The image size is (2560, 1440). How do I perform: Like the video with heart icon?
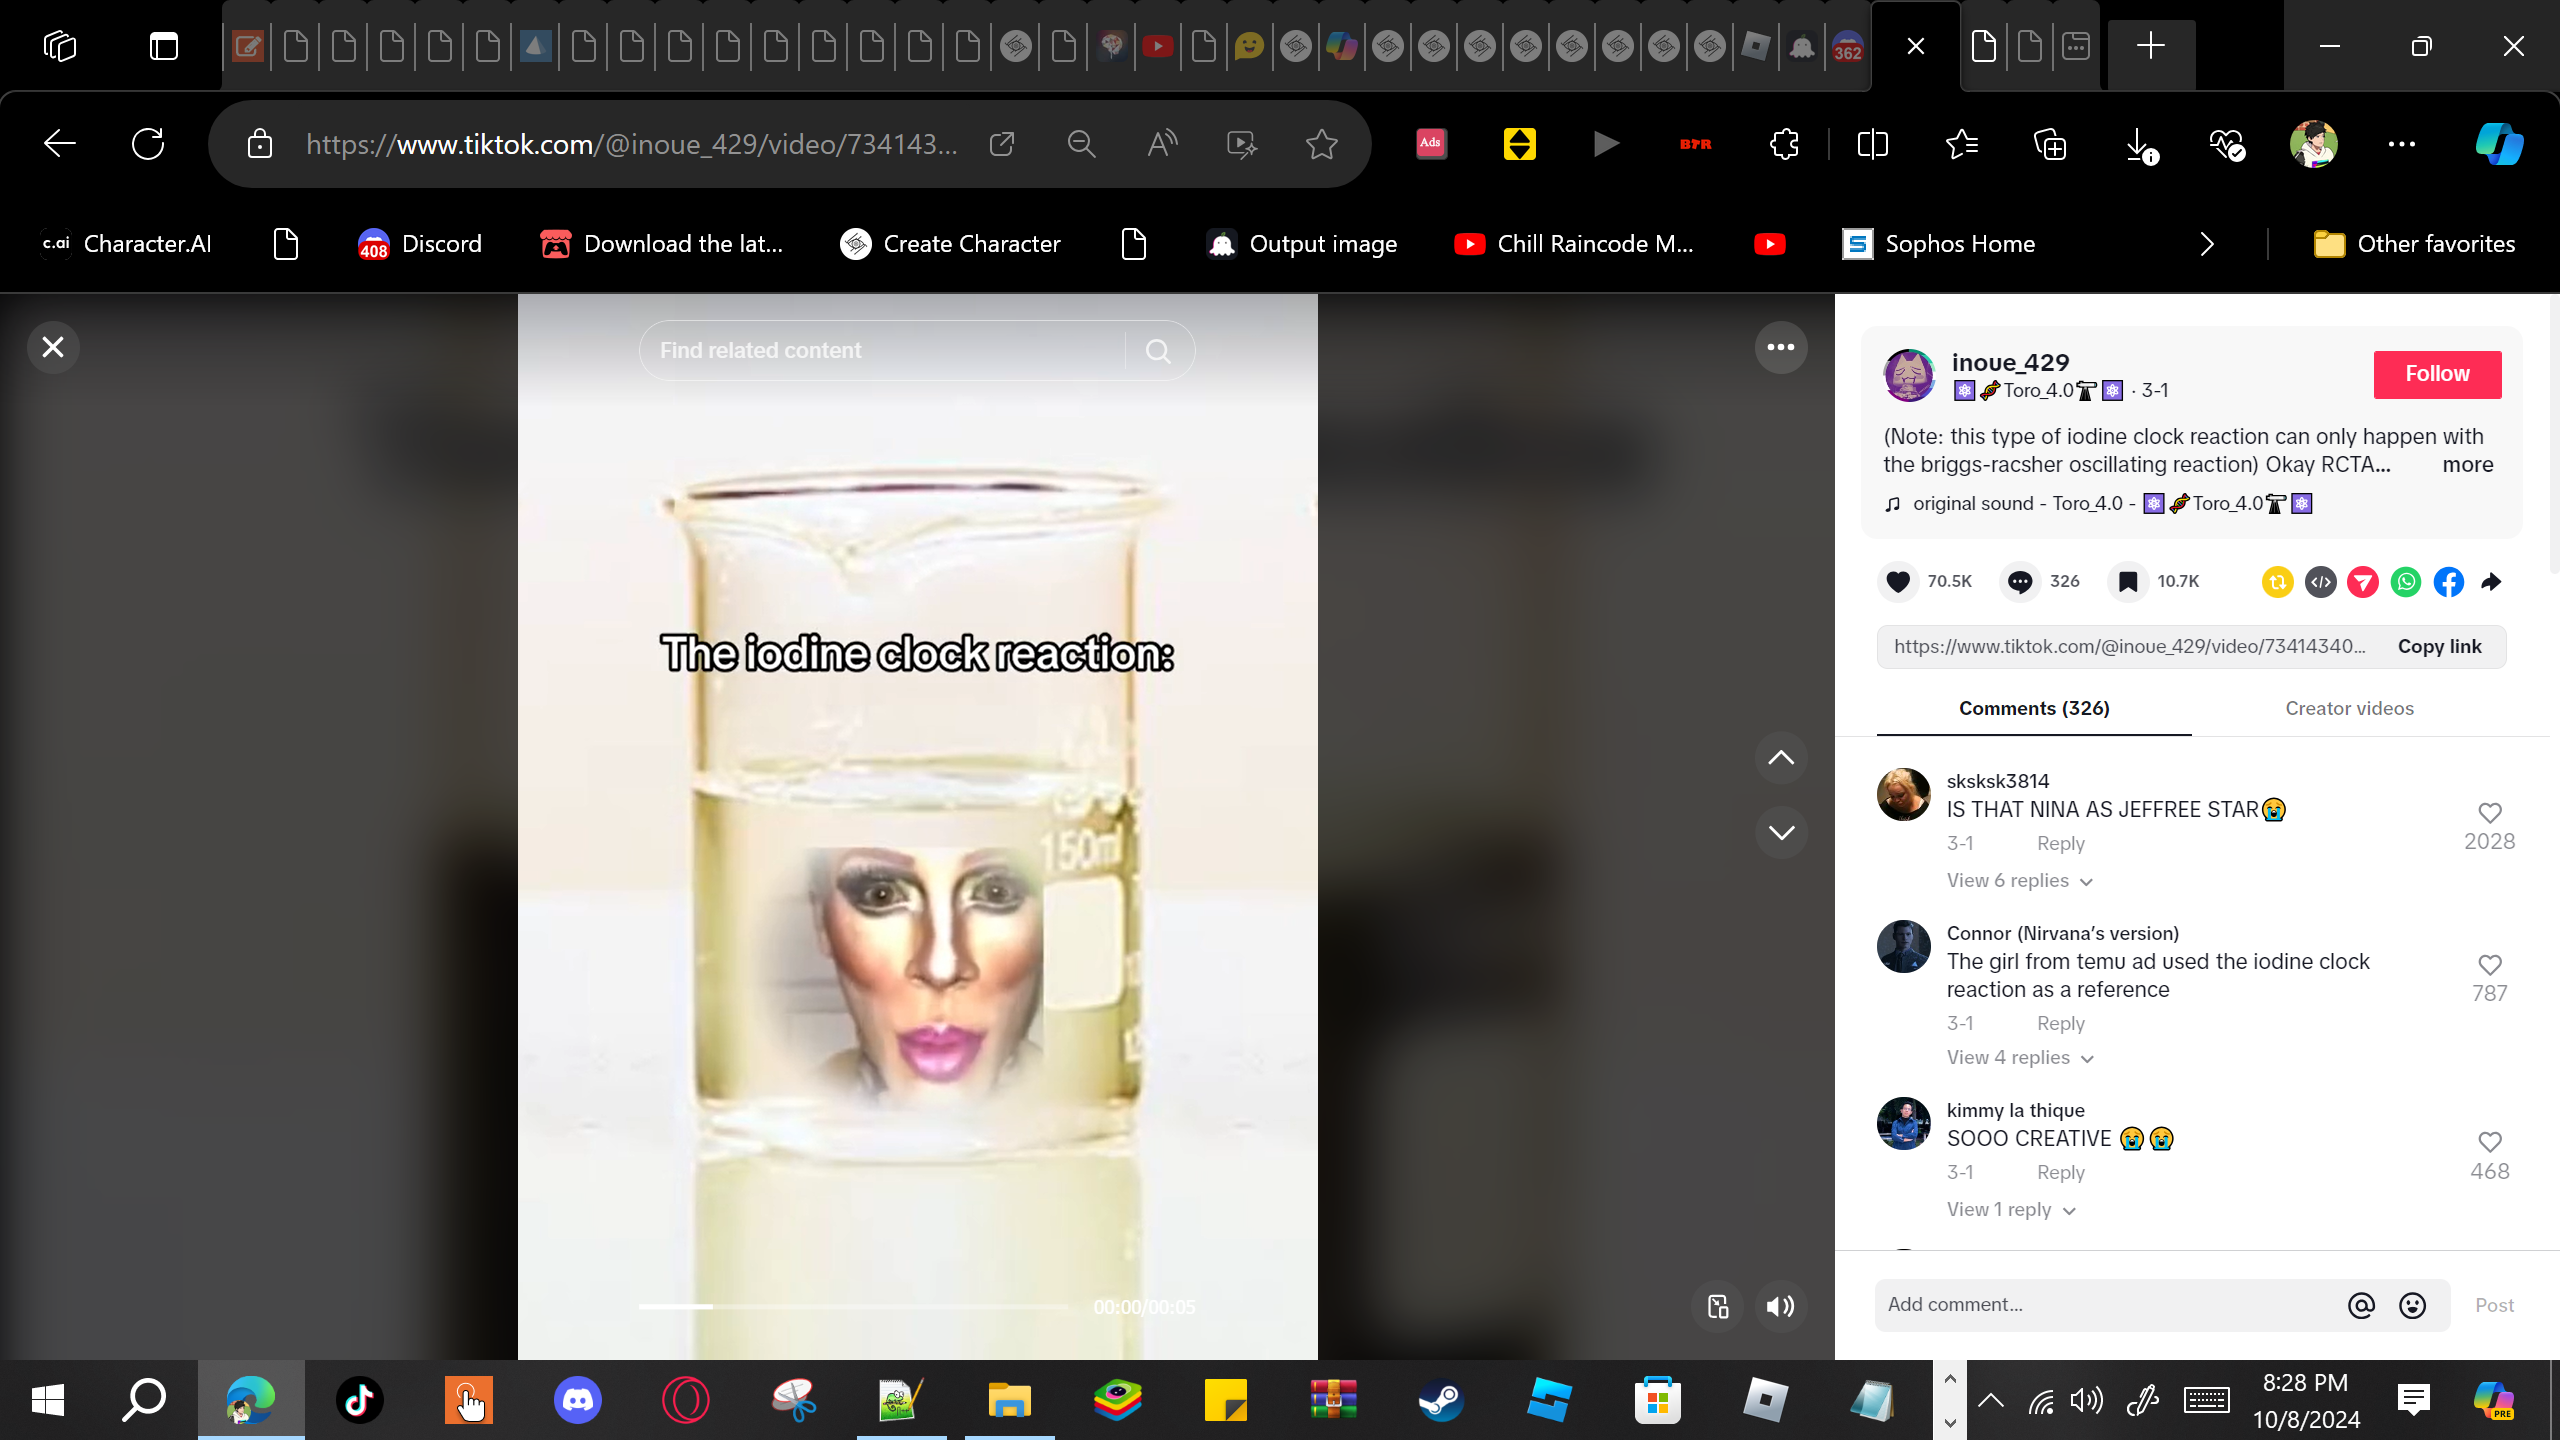(x=1898, y=581)
